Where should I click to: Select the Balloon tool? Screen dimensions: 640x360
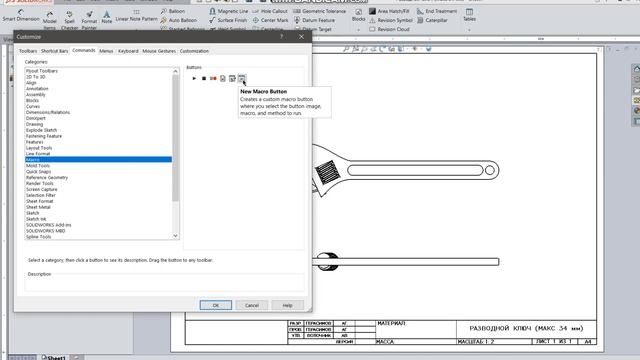173,11
